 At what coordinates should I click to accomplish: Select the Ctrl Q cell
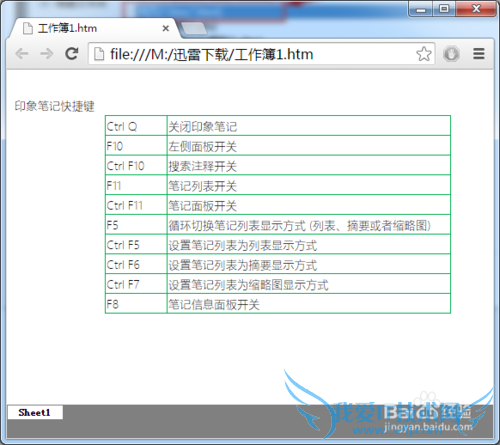[136, 126]
